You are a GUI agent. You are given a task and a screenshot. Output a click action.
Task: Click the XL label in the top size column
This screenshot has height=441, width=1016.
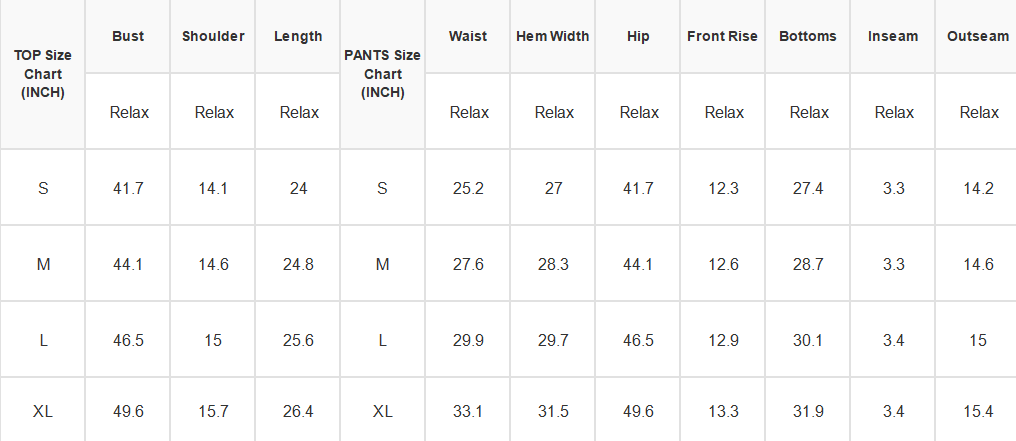coord(43,411)
